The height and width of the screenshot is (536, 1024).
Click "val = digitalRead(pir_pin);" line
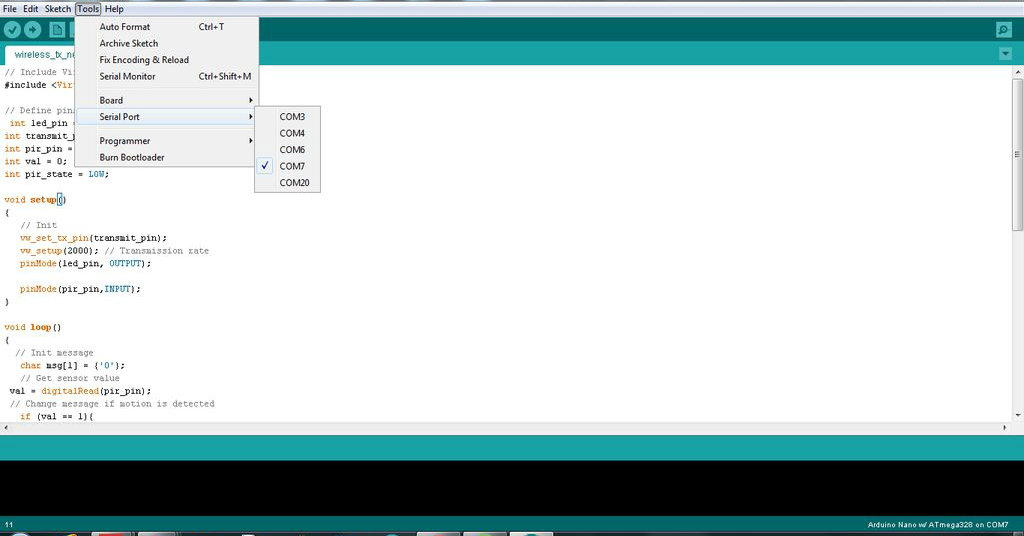[80, 391]
